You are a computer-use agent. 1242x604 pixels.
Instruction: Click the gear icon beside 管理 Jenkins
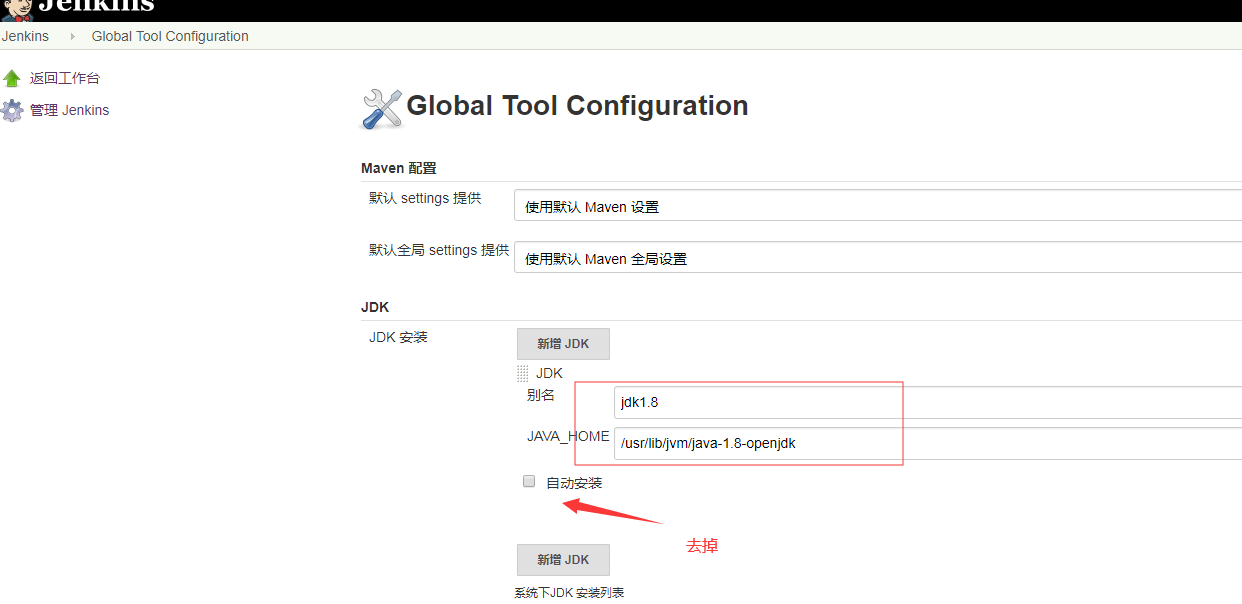(12, 110)
